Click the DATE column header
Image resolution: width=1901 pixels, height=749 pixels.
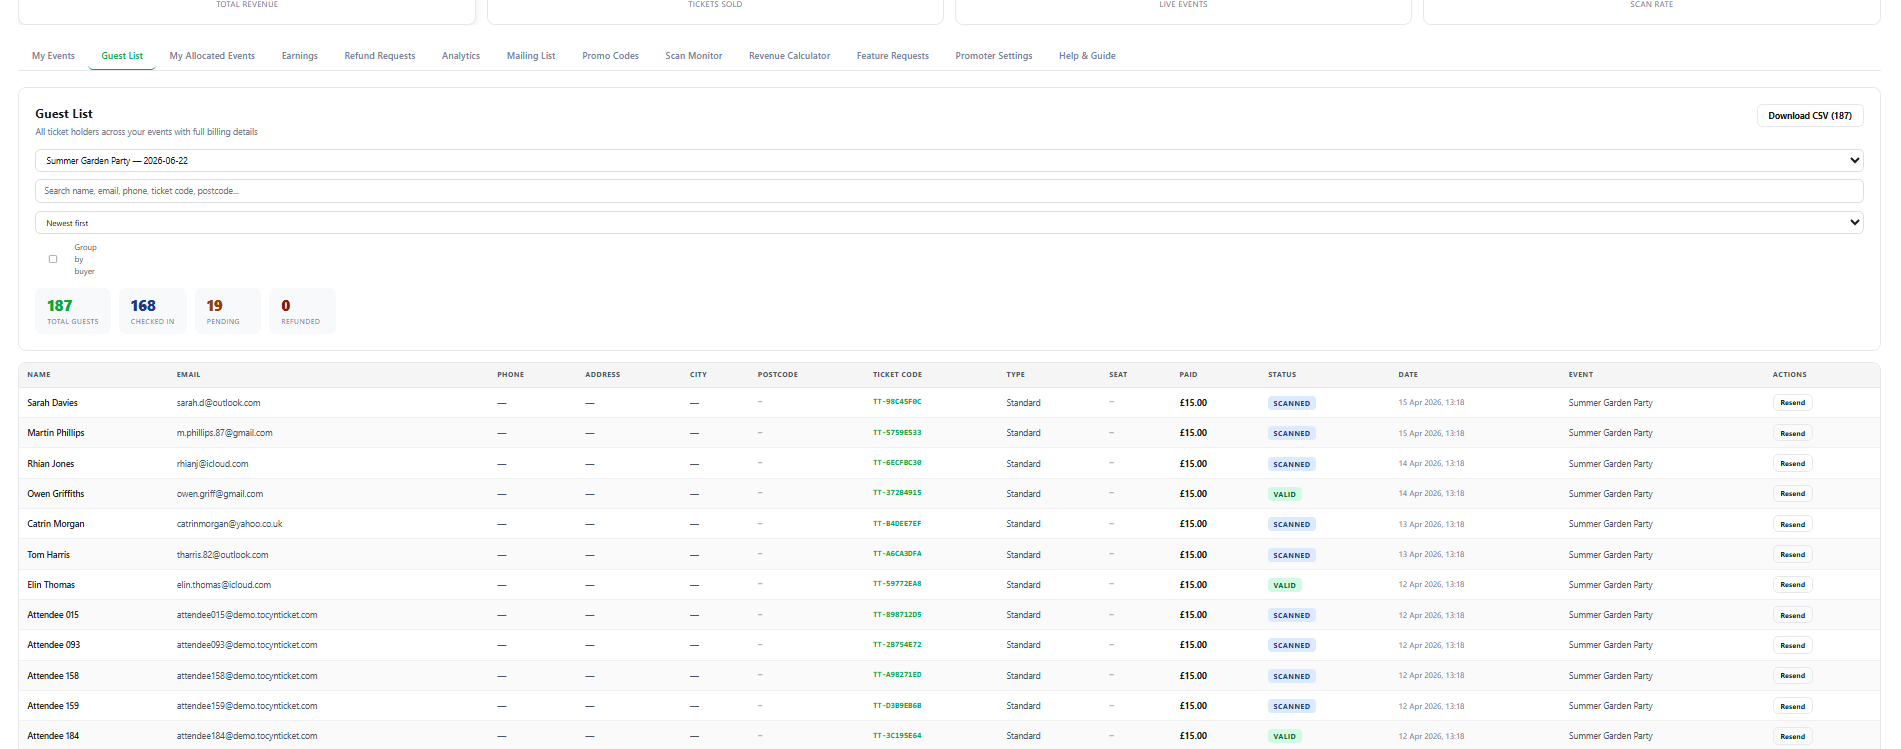click(1408, 375)
